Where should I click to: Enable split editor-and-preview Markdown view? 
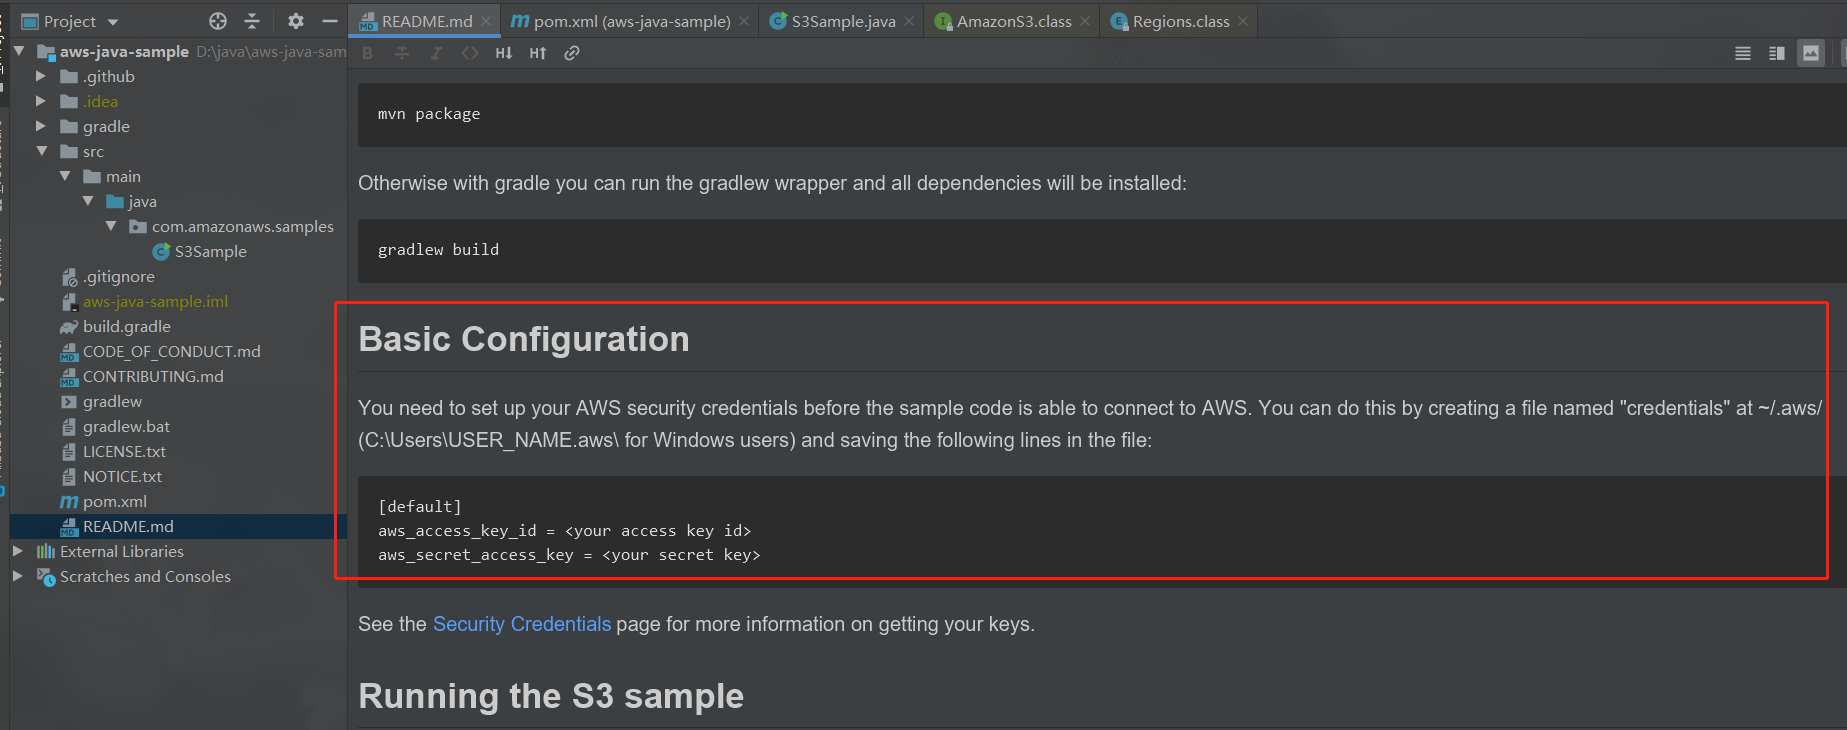click(x=1777, y=53)
